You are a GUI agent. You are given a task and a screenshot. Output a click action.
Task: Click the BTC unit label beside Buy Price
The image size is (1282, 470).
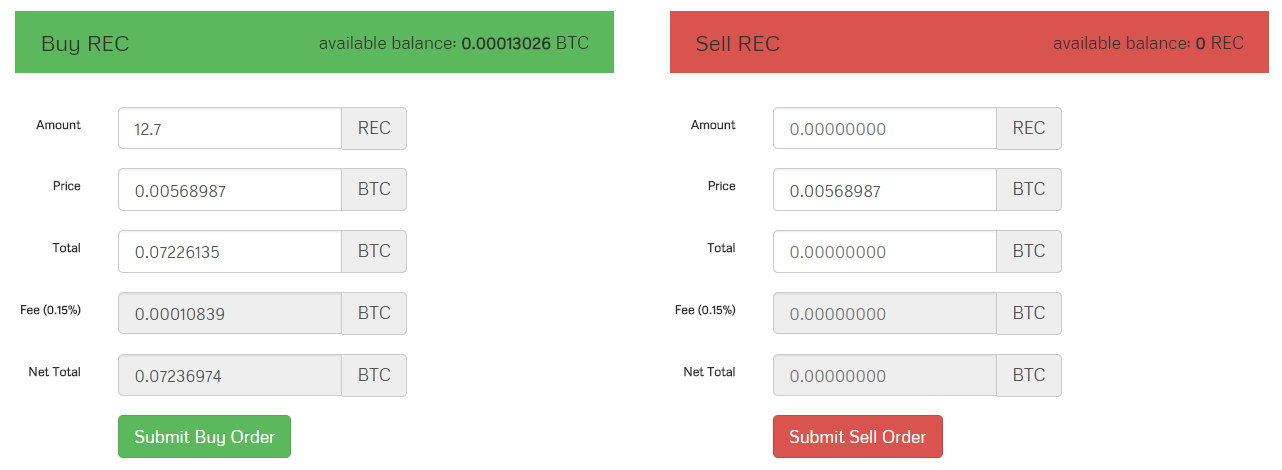(x=374, y=190)
